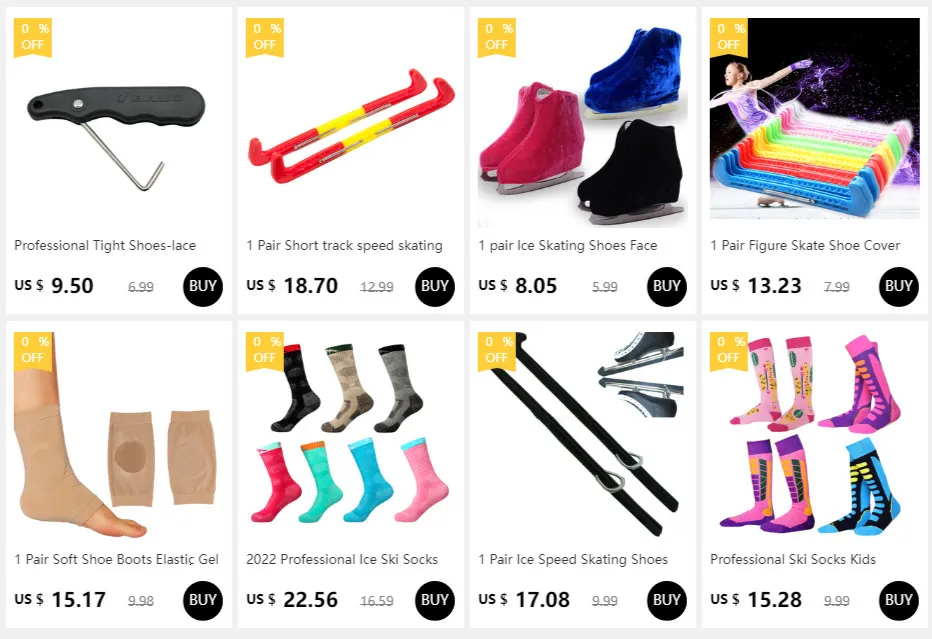Viewport: 932px width, 639px height.
Task: Click BUY for 2022 Professional Ice Ski Socks
Action: pos(434,600)
